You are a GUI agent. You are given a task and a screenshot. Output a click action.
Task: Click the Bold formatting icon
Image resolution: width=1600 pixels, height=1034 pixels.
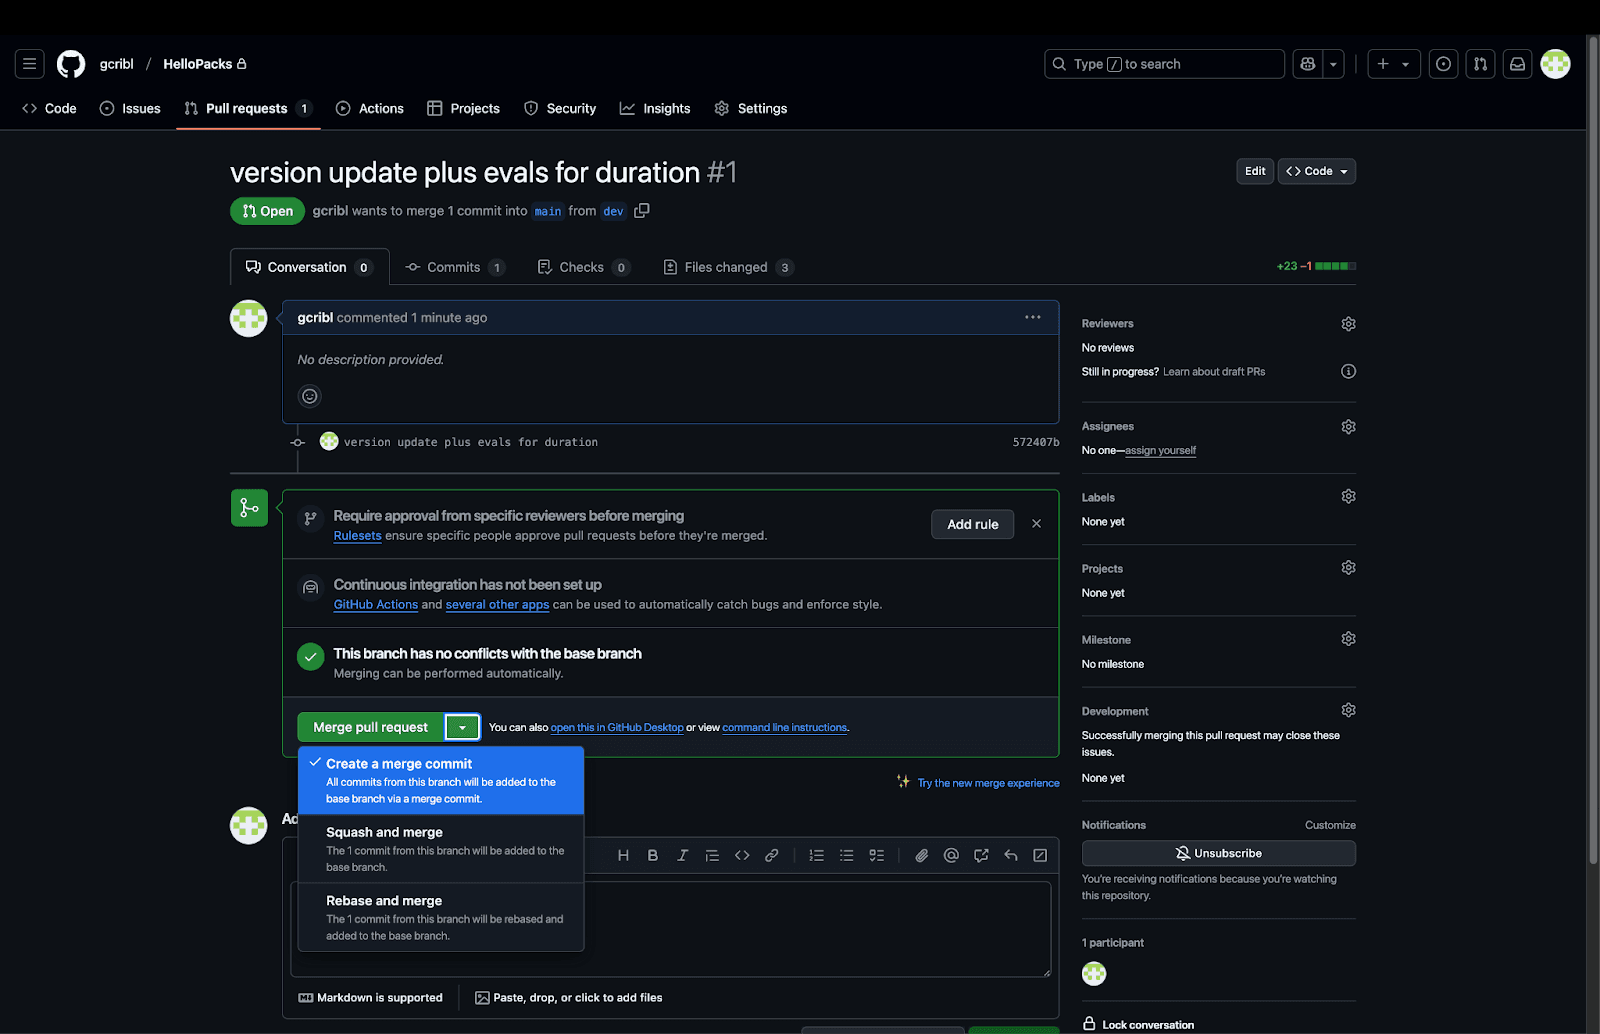pos(653,855)
